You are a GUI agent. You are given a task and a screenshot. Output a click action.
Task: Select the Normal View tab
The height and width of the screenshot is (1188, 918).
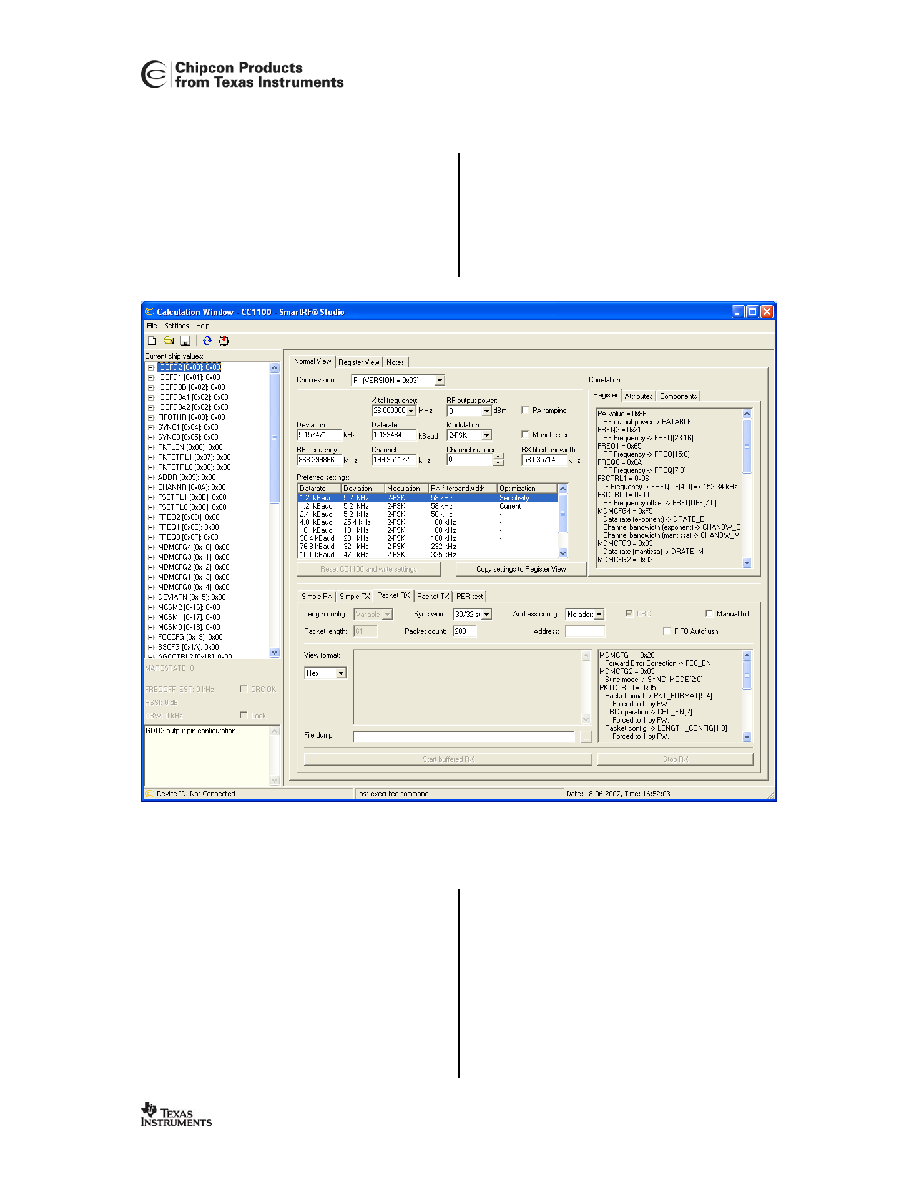click(x=312, y=361)
